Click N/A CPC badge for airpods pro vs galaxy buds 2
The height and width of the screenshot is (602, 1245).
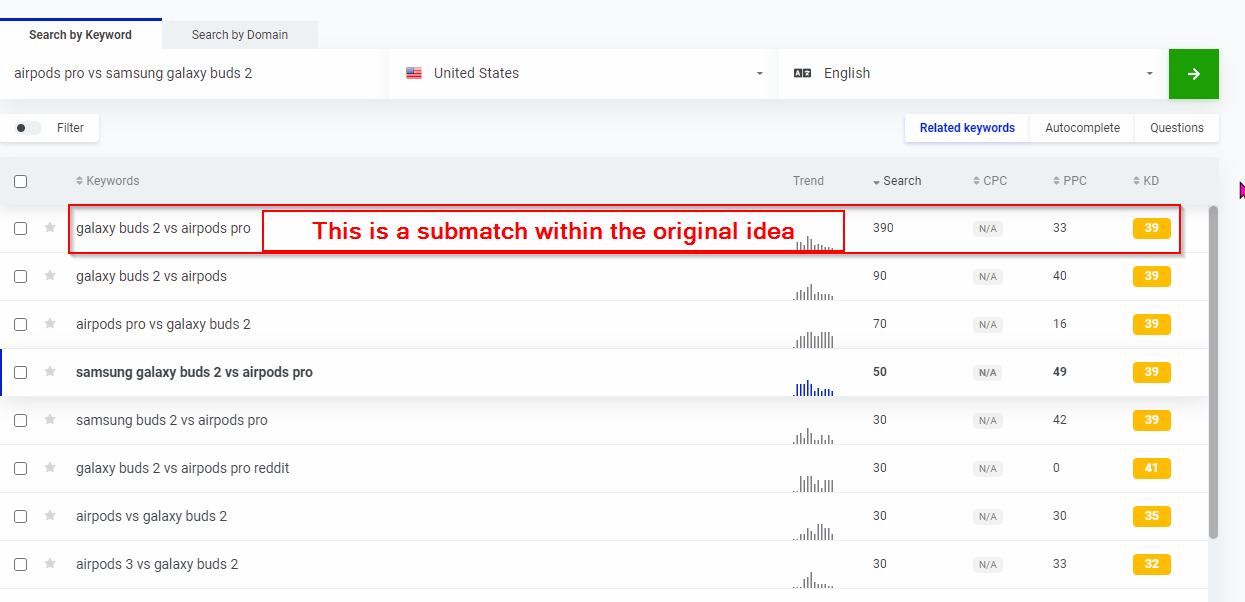[988, 325]
